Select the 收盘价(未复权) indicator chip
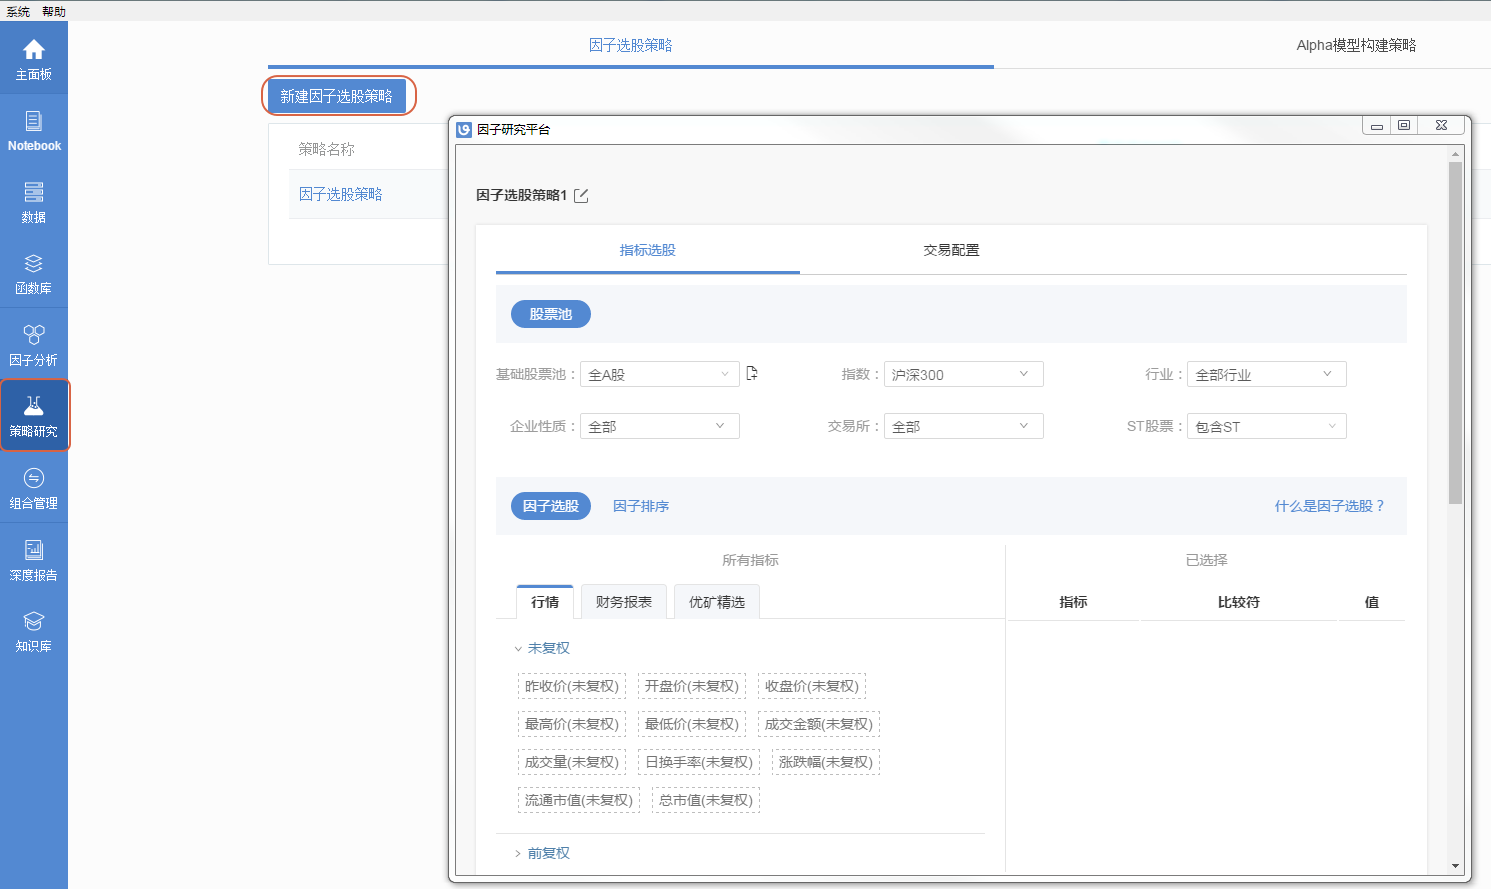Viewport: 1491px width, 889px height. point(812,685)
